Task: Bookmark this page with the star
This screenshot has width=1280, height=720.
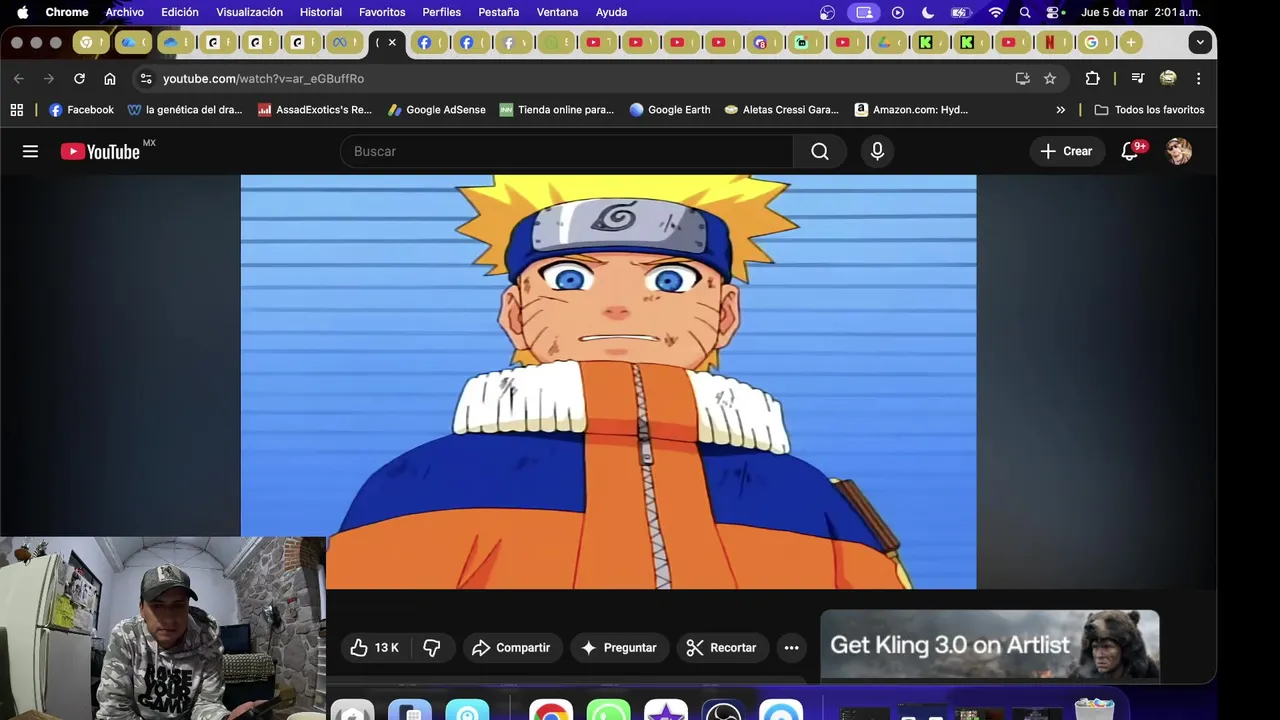Action: click(1050, 78)
